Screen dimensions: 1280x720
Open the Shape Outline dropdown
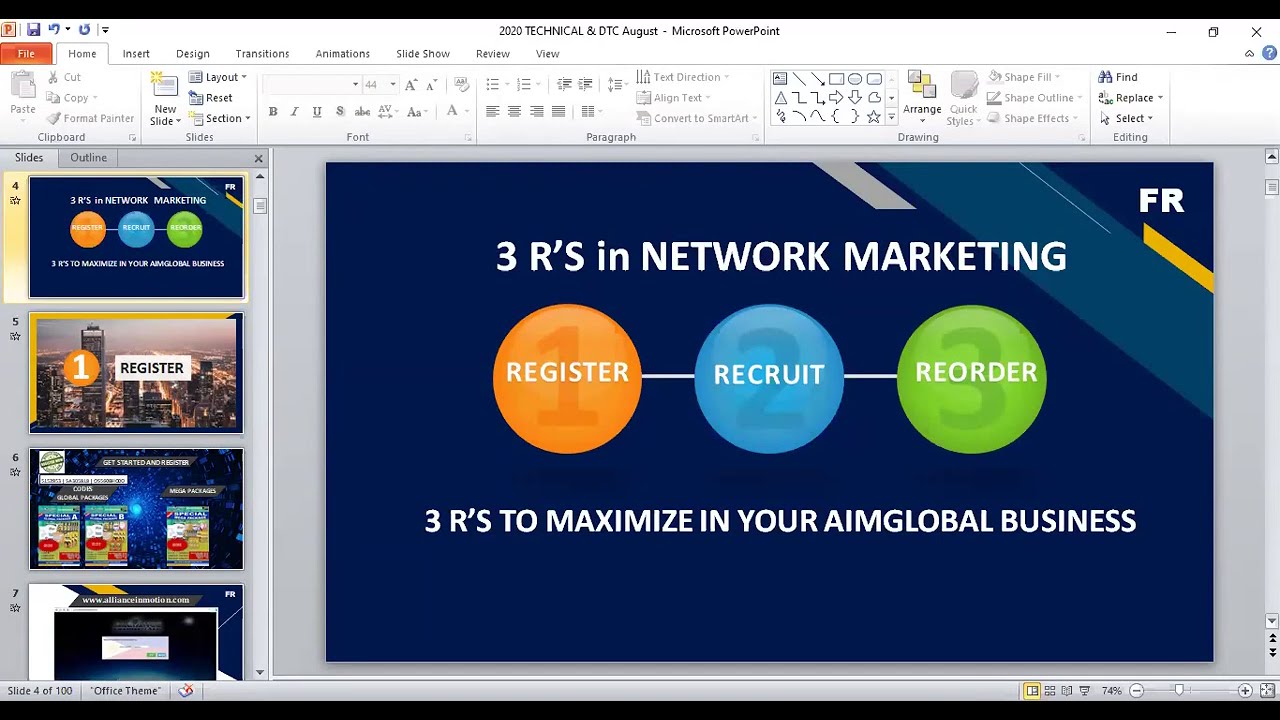tap(1036, 98)
